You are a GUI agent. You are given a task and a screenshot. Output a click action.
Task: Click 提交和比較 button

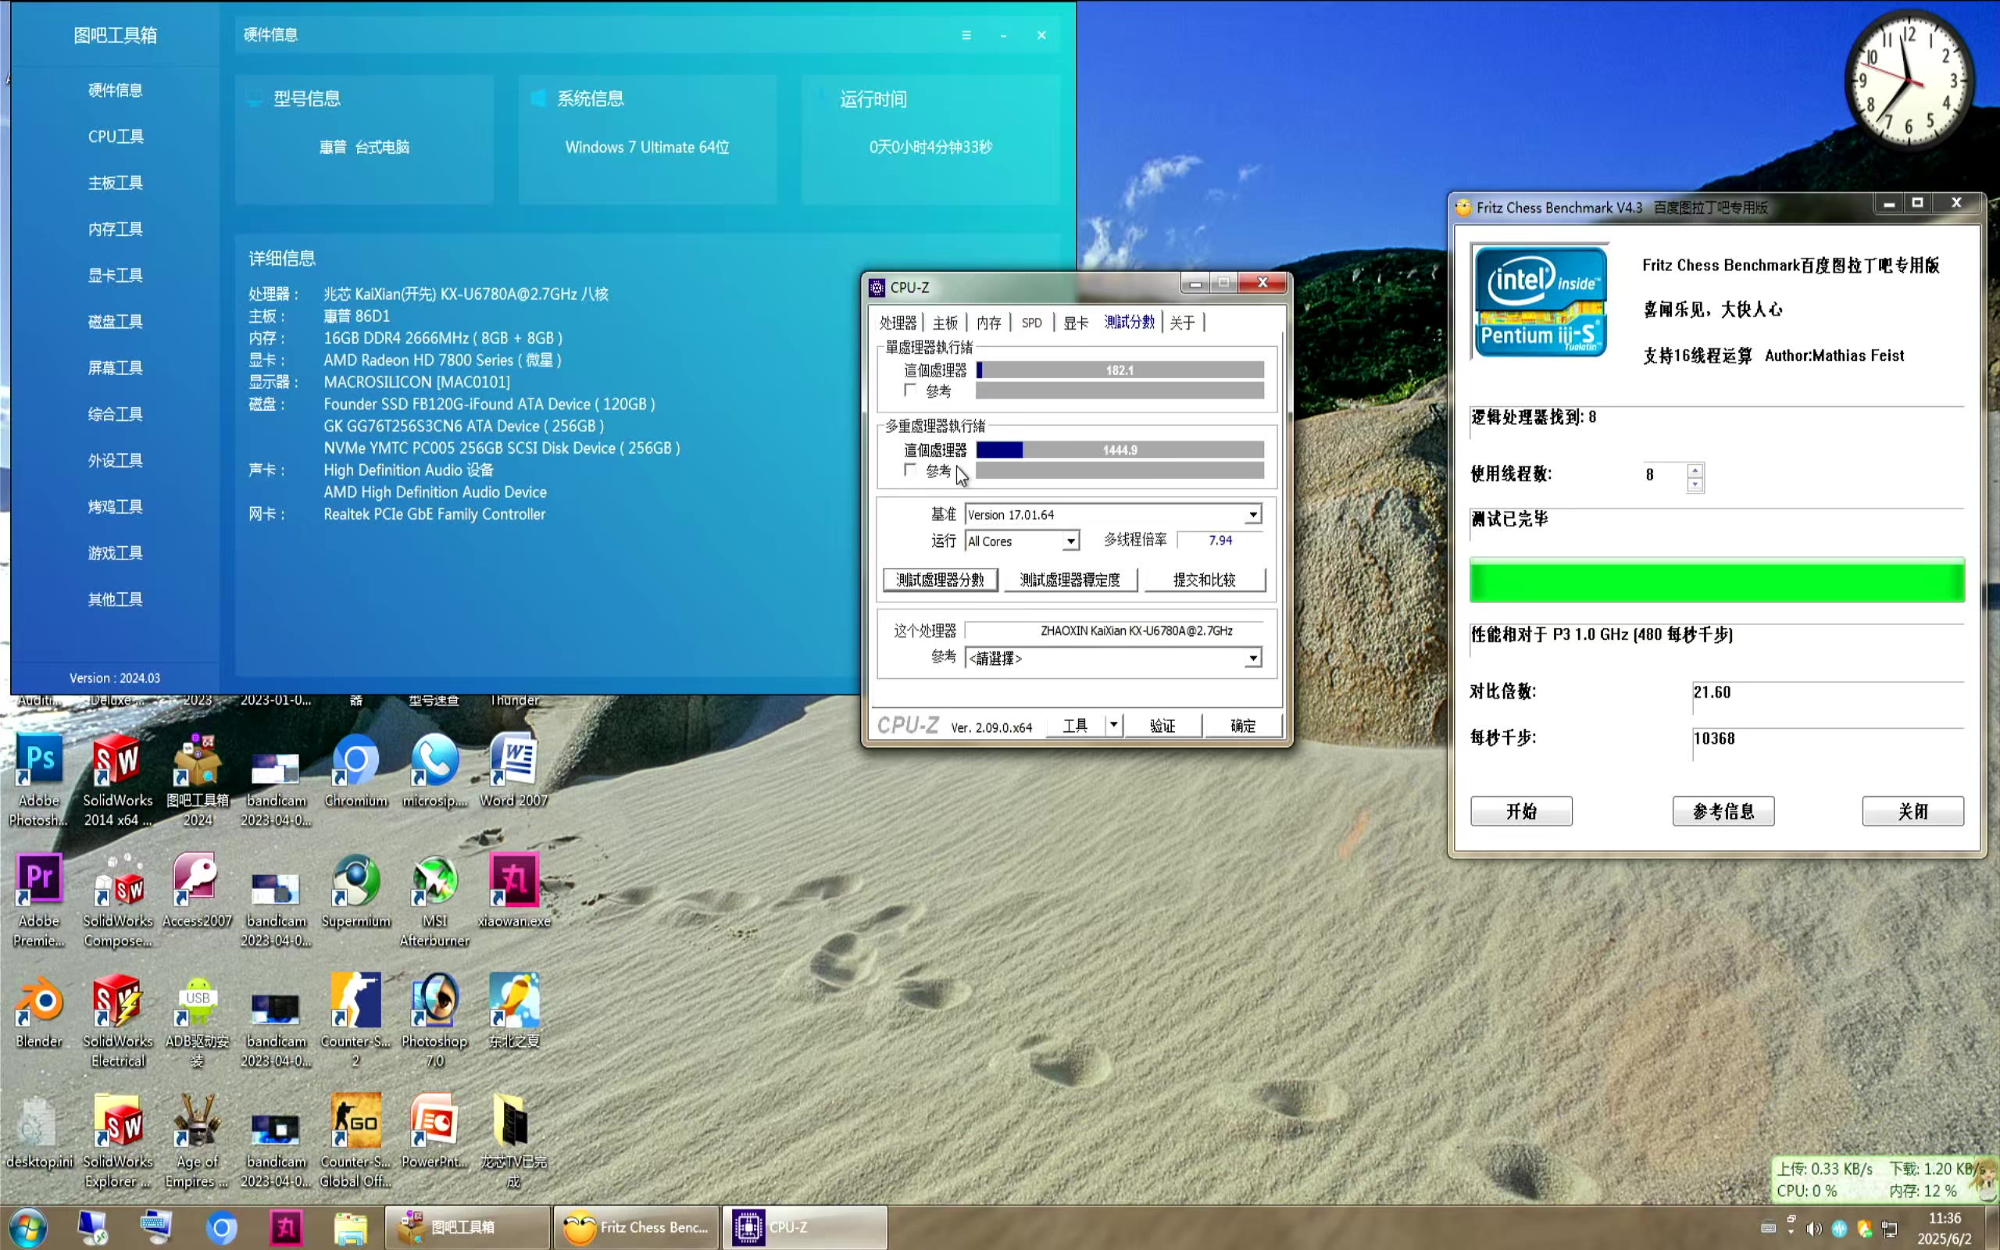tap(1205, 580)
